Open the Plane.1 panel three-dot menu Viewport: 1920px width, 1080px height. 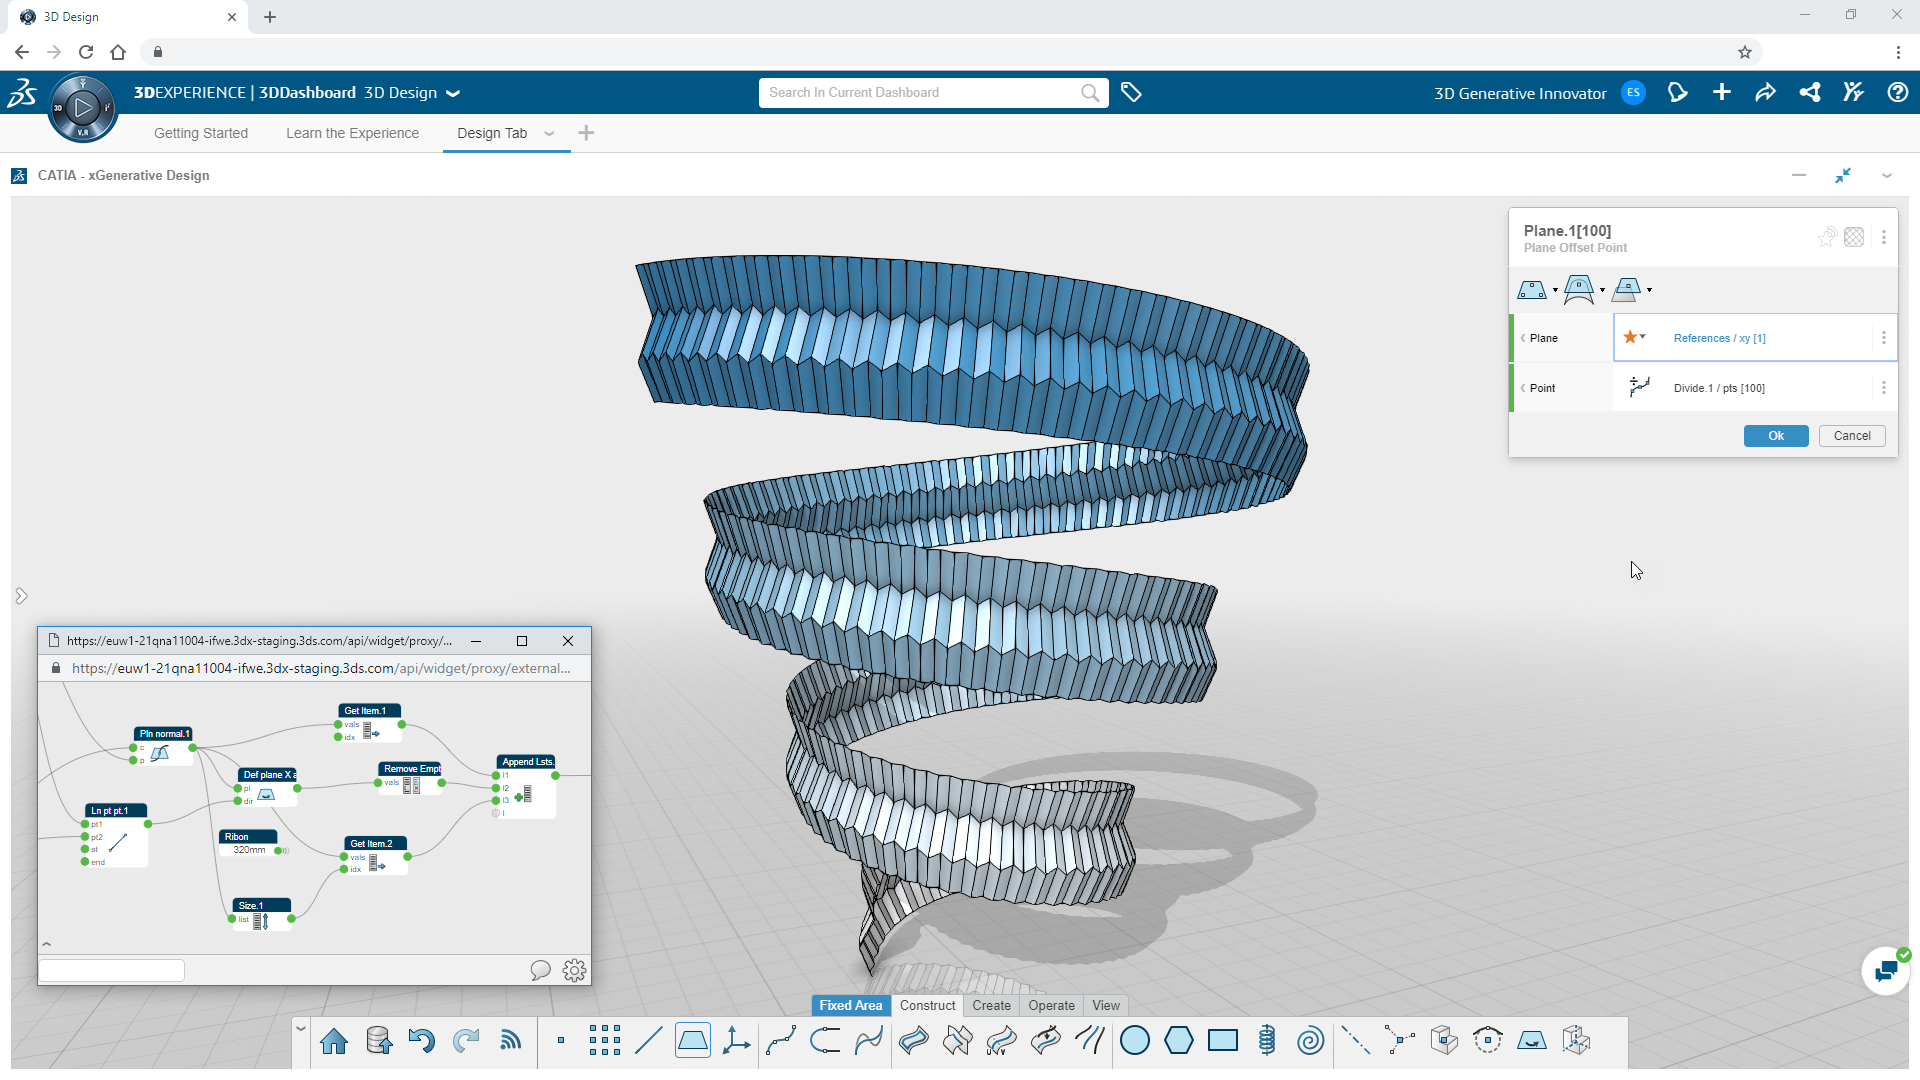(x=1884, y=237)
